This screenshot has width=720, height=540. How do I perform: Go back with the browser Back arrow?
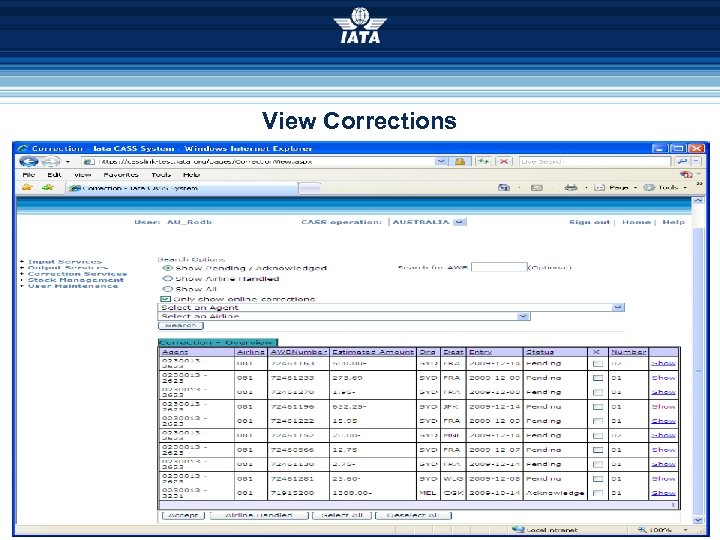(x=28, y=162)
